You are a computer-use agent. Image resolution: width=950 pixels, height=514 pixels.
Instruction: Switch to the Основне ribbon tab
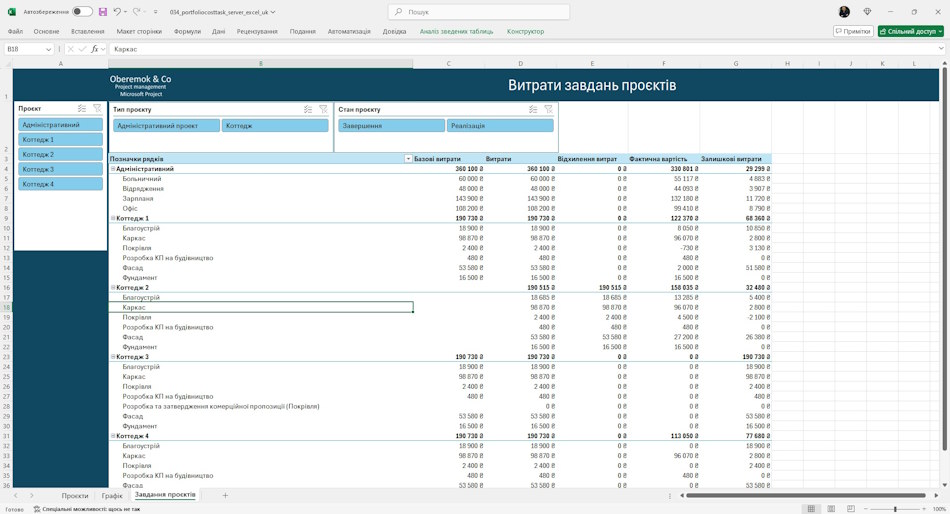[47, 31]
